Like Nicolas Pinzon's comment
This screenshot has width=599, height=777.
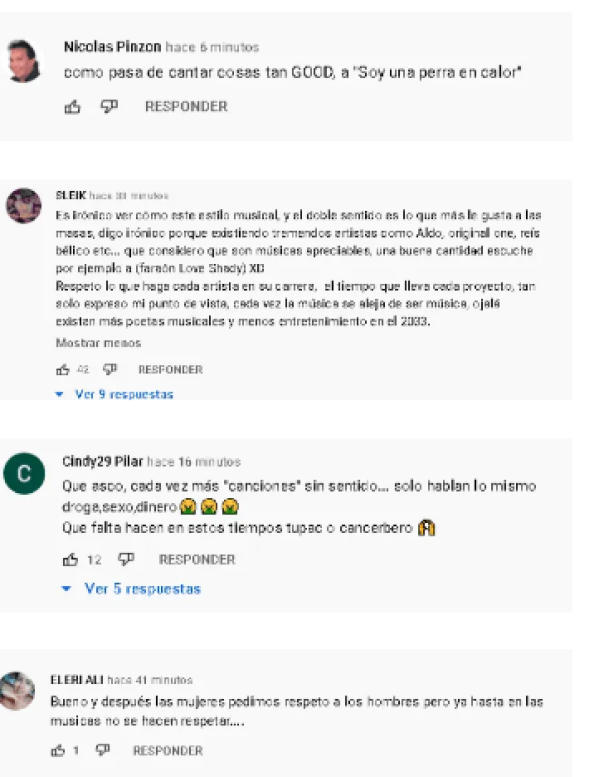coord(72,107)
